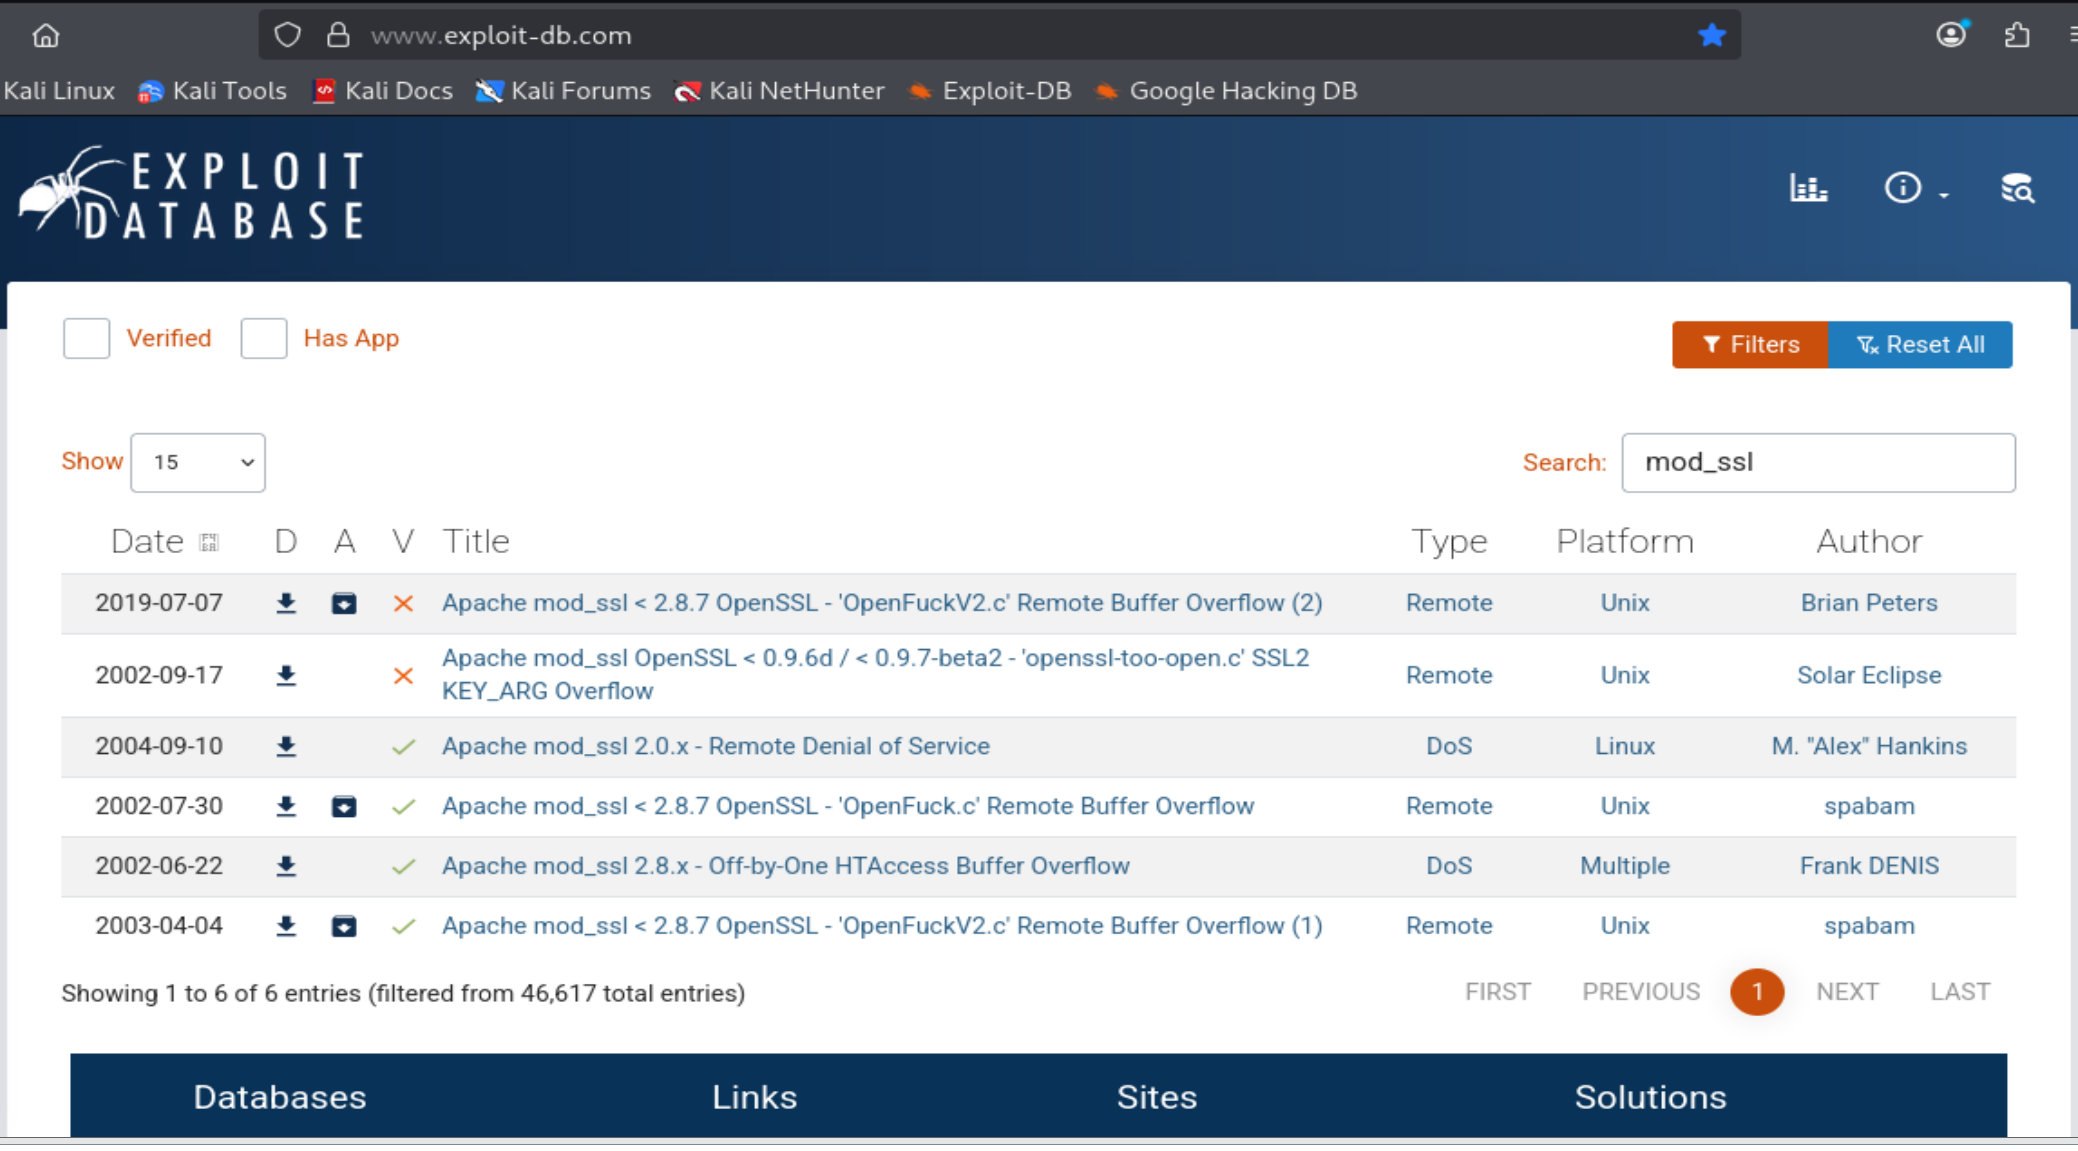Viewport: 2078px width, 1151px height.
Task: Click the orange Filters button
Action: pos(1750,345)
